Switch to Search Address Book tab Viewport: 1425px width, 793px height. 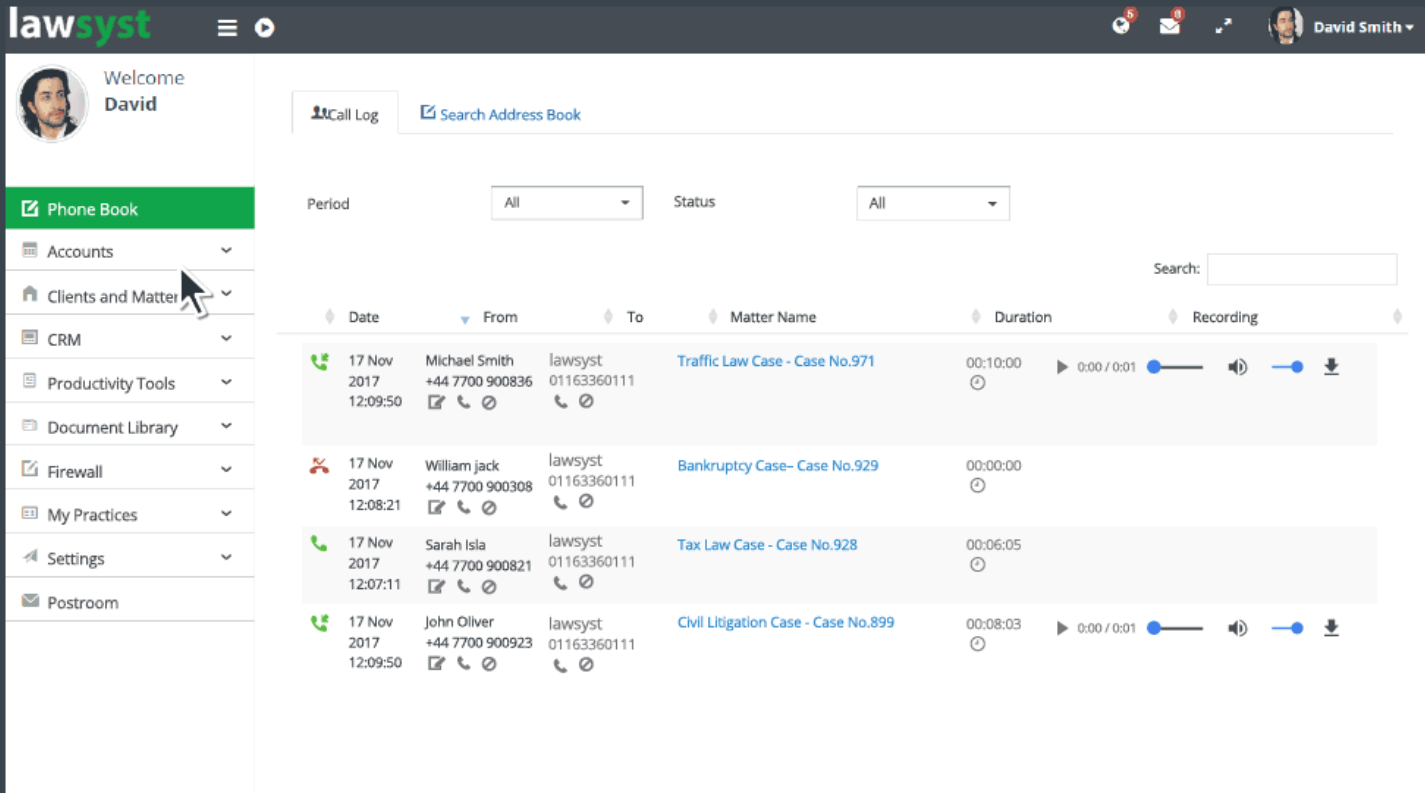coord(500,114)
